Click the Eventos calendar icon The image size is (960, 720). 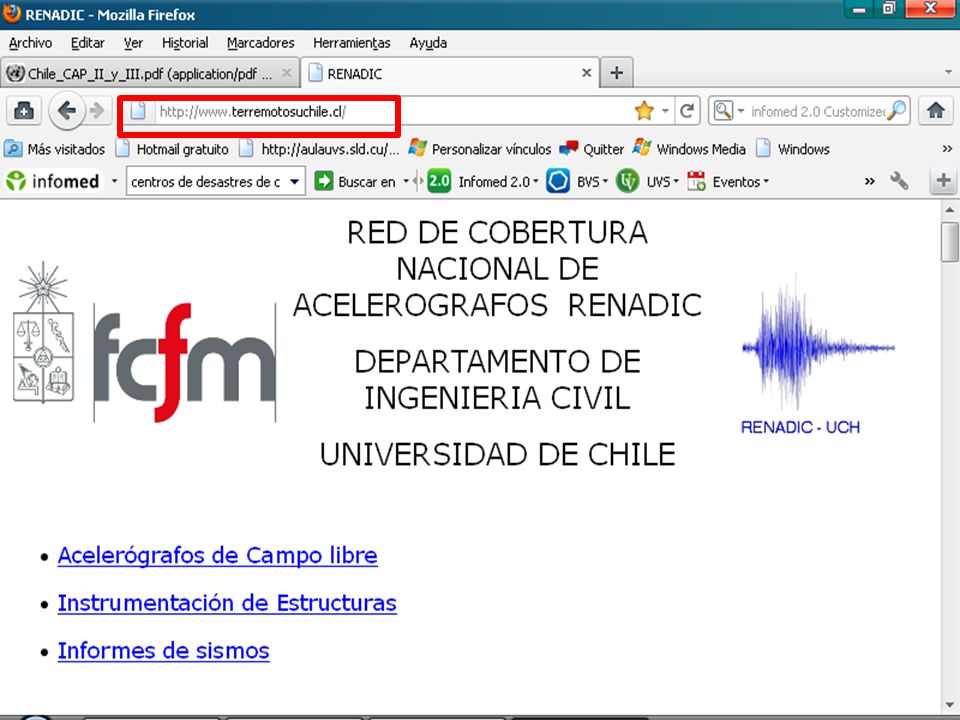point(696,181)
